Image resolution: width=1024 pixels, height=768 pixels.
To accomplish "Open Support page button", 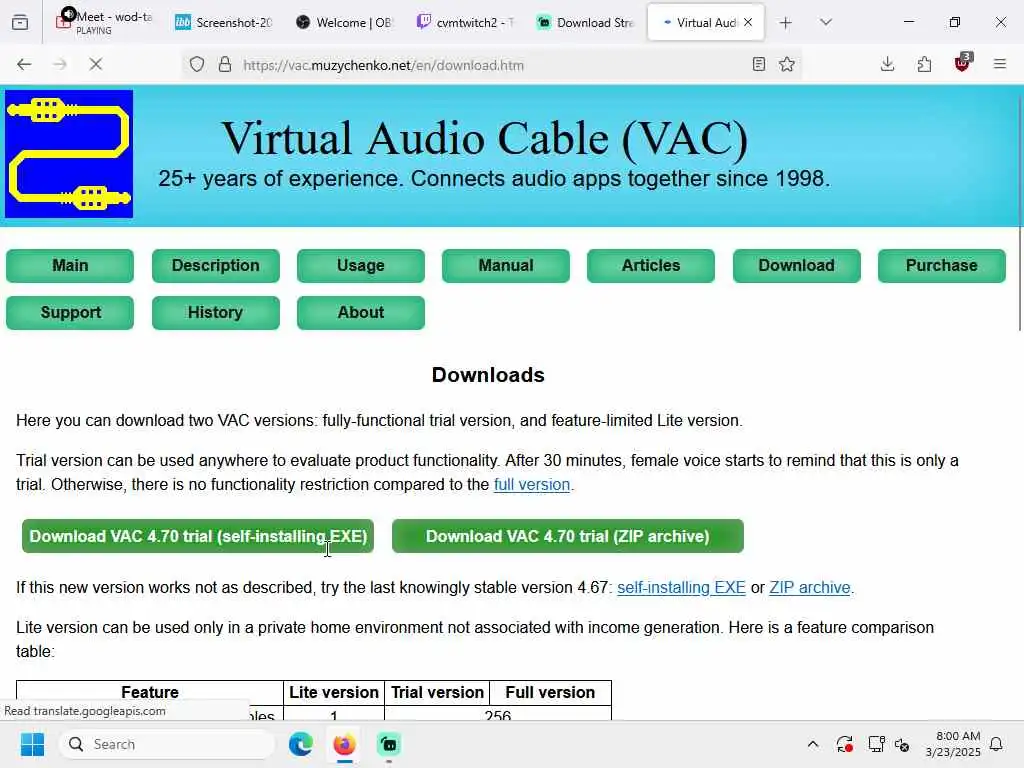I will [70, 313].
